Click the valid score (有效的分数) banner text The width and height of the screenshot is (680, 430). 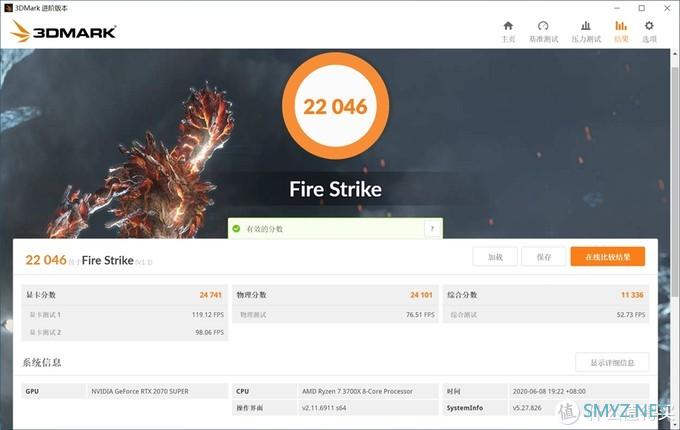click(x=265, y=229)
